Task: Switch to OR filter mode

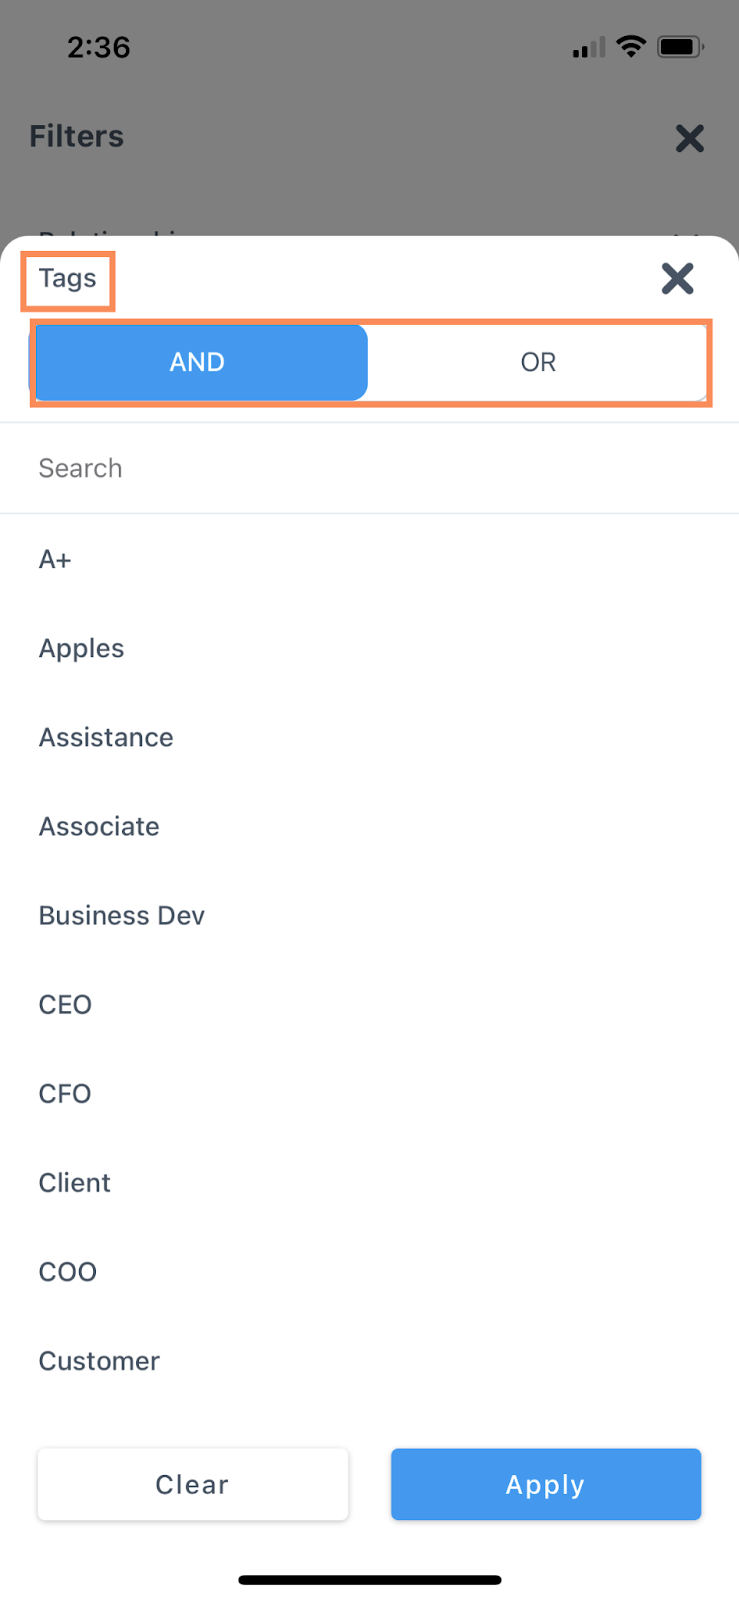Action: click(x=538, y=362)
